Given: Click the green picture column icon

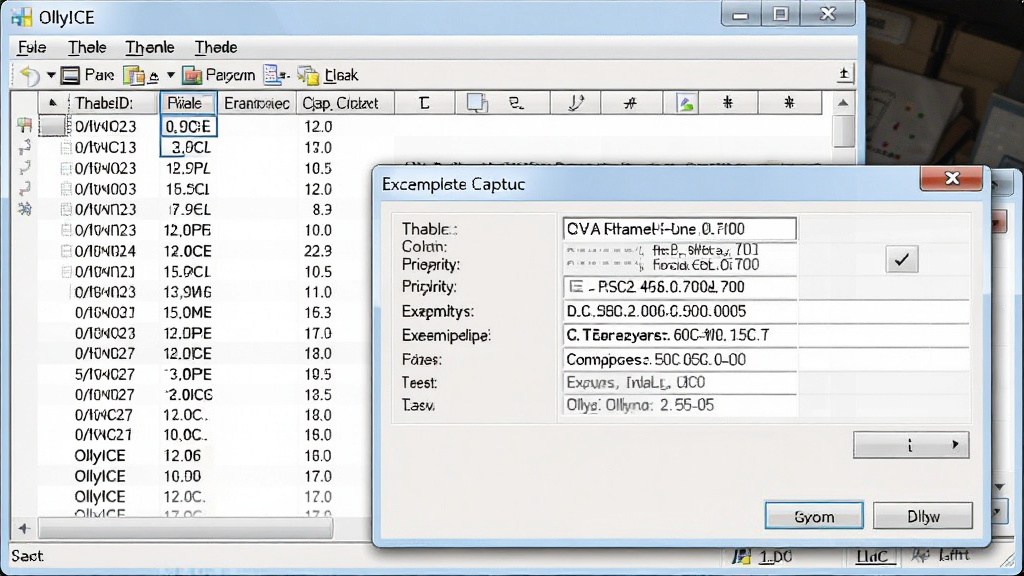Looking at the screenshot, I should 686,103.
